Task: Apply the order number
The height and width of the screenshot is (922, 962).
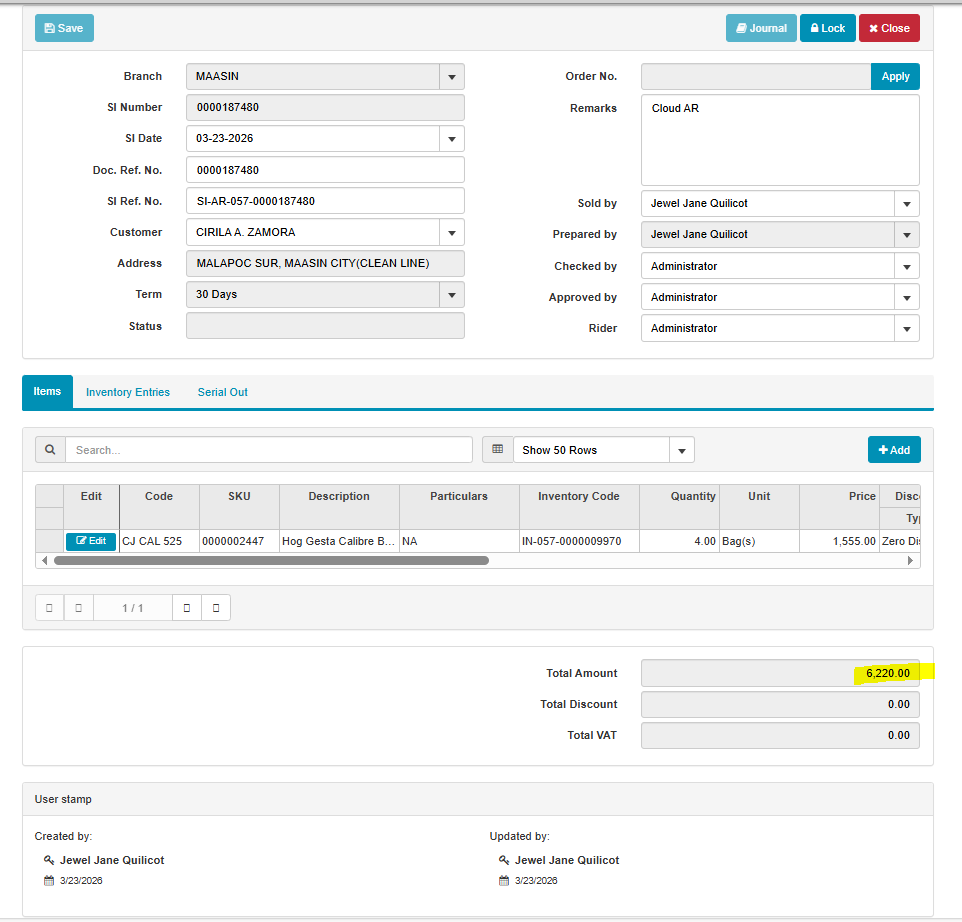Action: 895,77
